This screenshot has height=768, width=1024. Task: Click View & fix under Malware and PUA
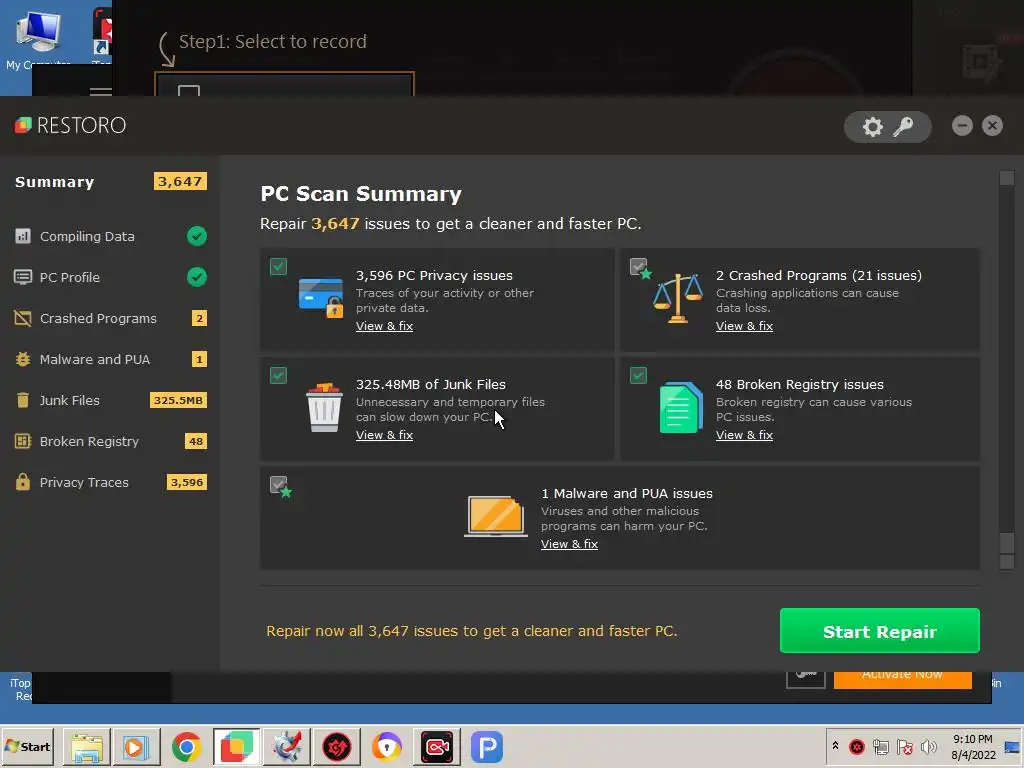click(569, 544)
